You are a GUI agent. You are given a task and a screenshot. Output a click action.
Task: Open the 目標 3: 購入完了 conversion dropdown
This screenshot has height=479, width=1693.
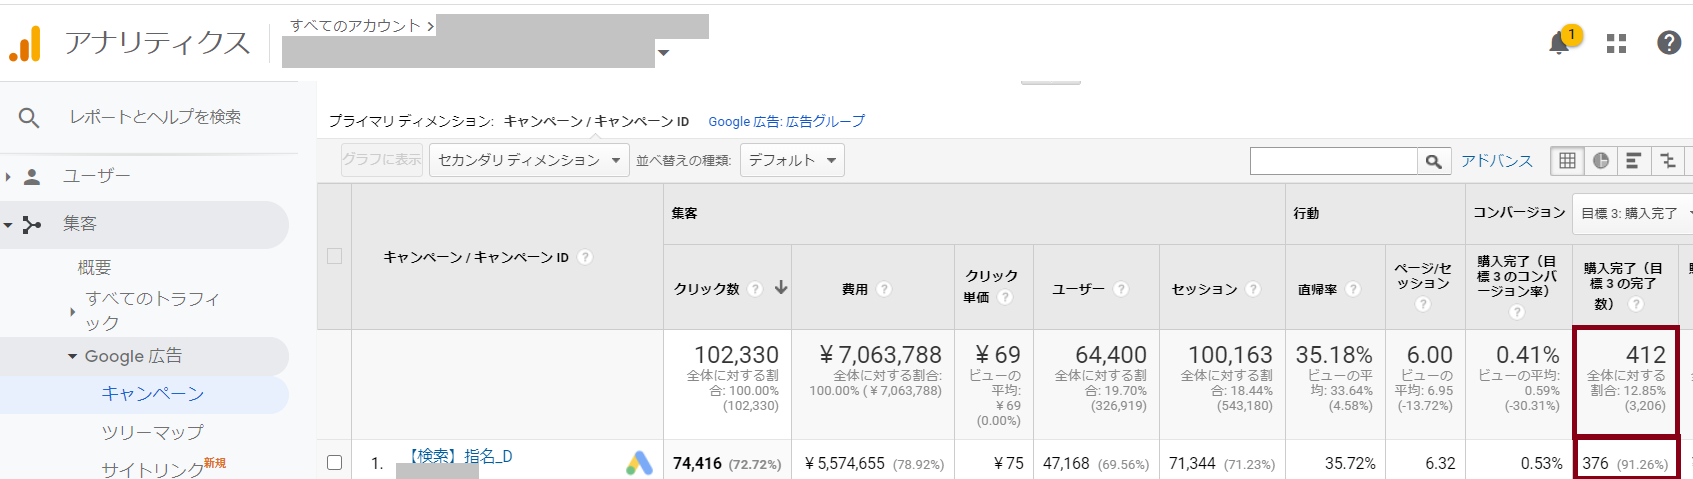tap(1632, 213)
